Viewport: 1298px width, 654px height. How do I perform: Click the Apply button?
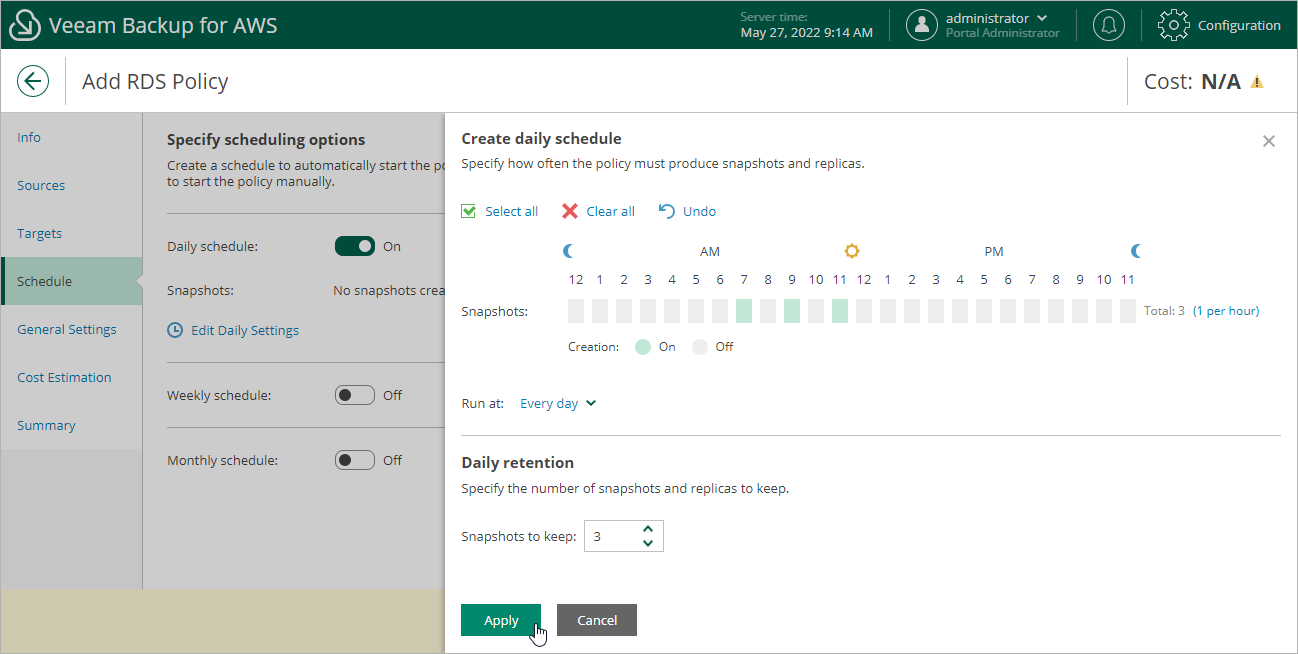coord(500,620)
